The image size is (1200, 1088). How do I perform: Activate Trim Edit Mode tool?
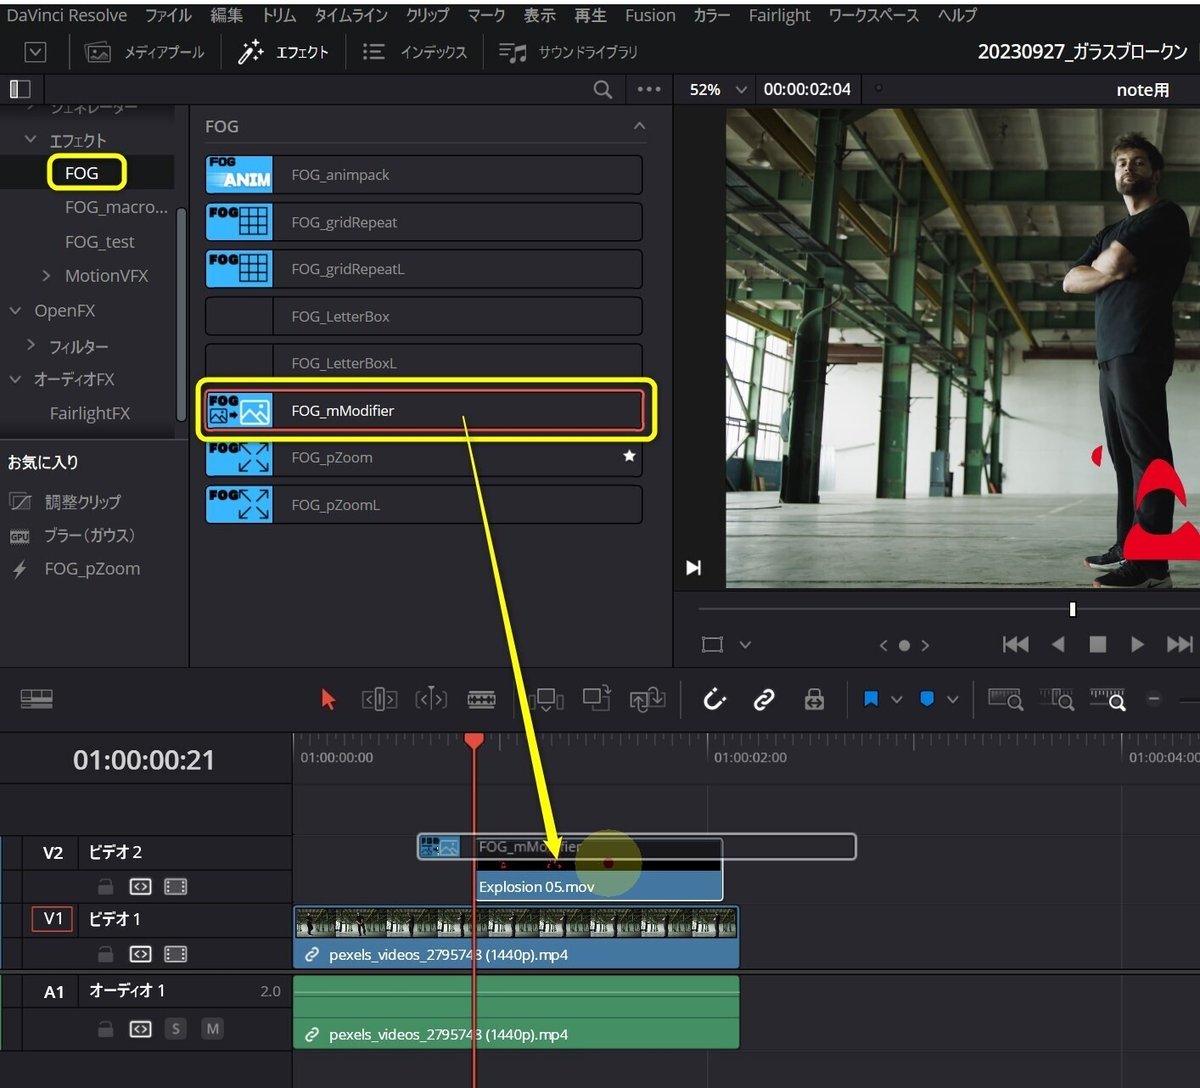point(379,700)
